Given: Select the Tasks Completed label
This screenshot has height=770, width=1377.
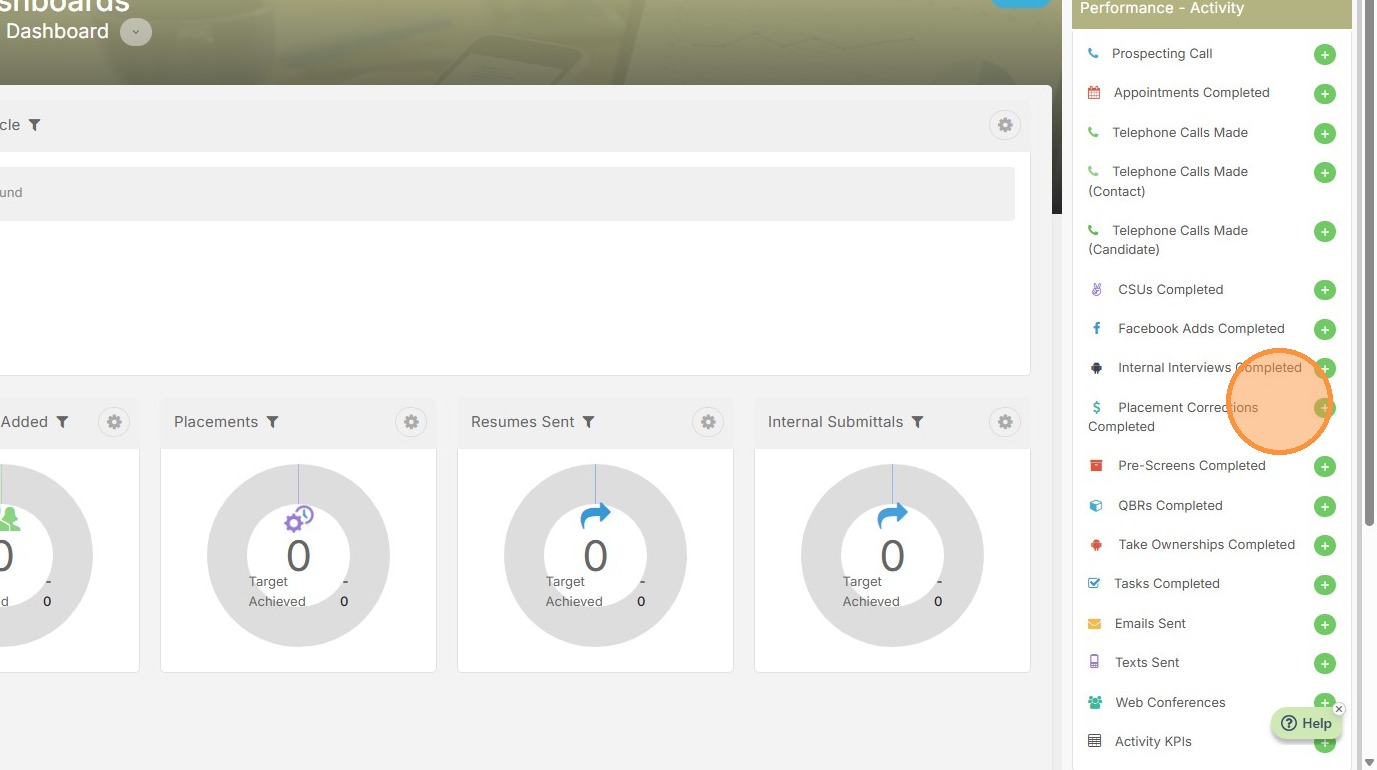Looking at the screenshot, I should coord(1167,584).
